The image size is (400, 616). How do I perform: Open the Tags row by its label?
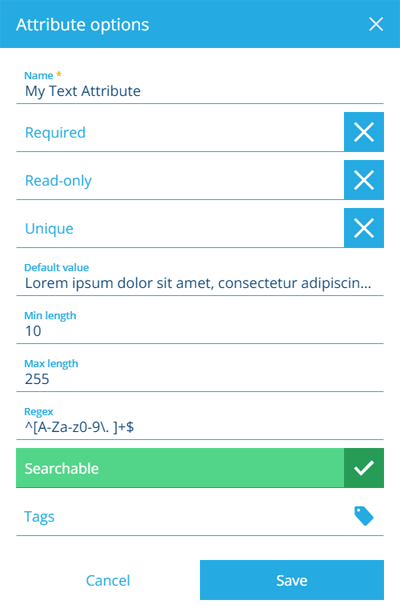pyautogui.click(x=39, y=517)
